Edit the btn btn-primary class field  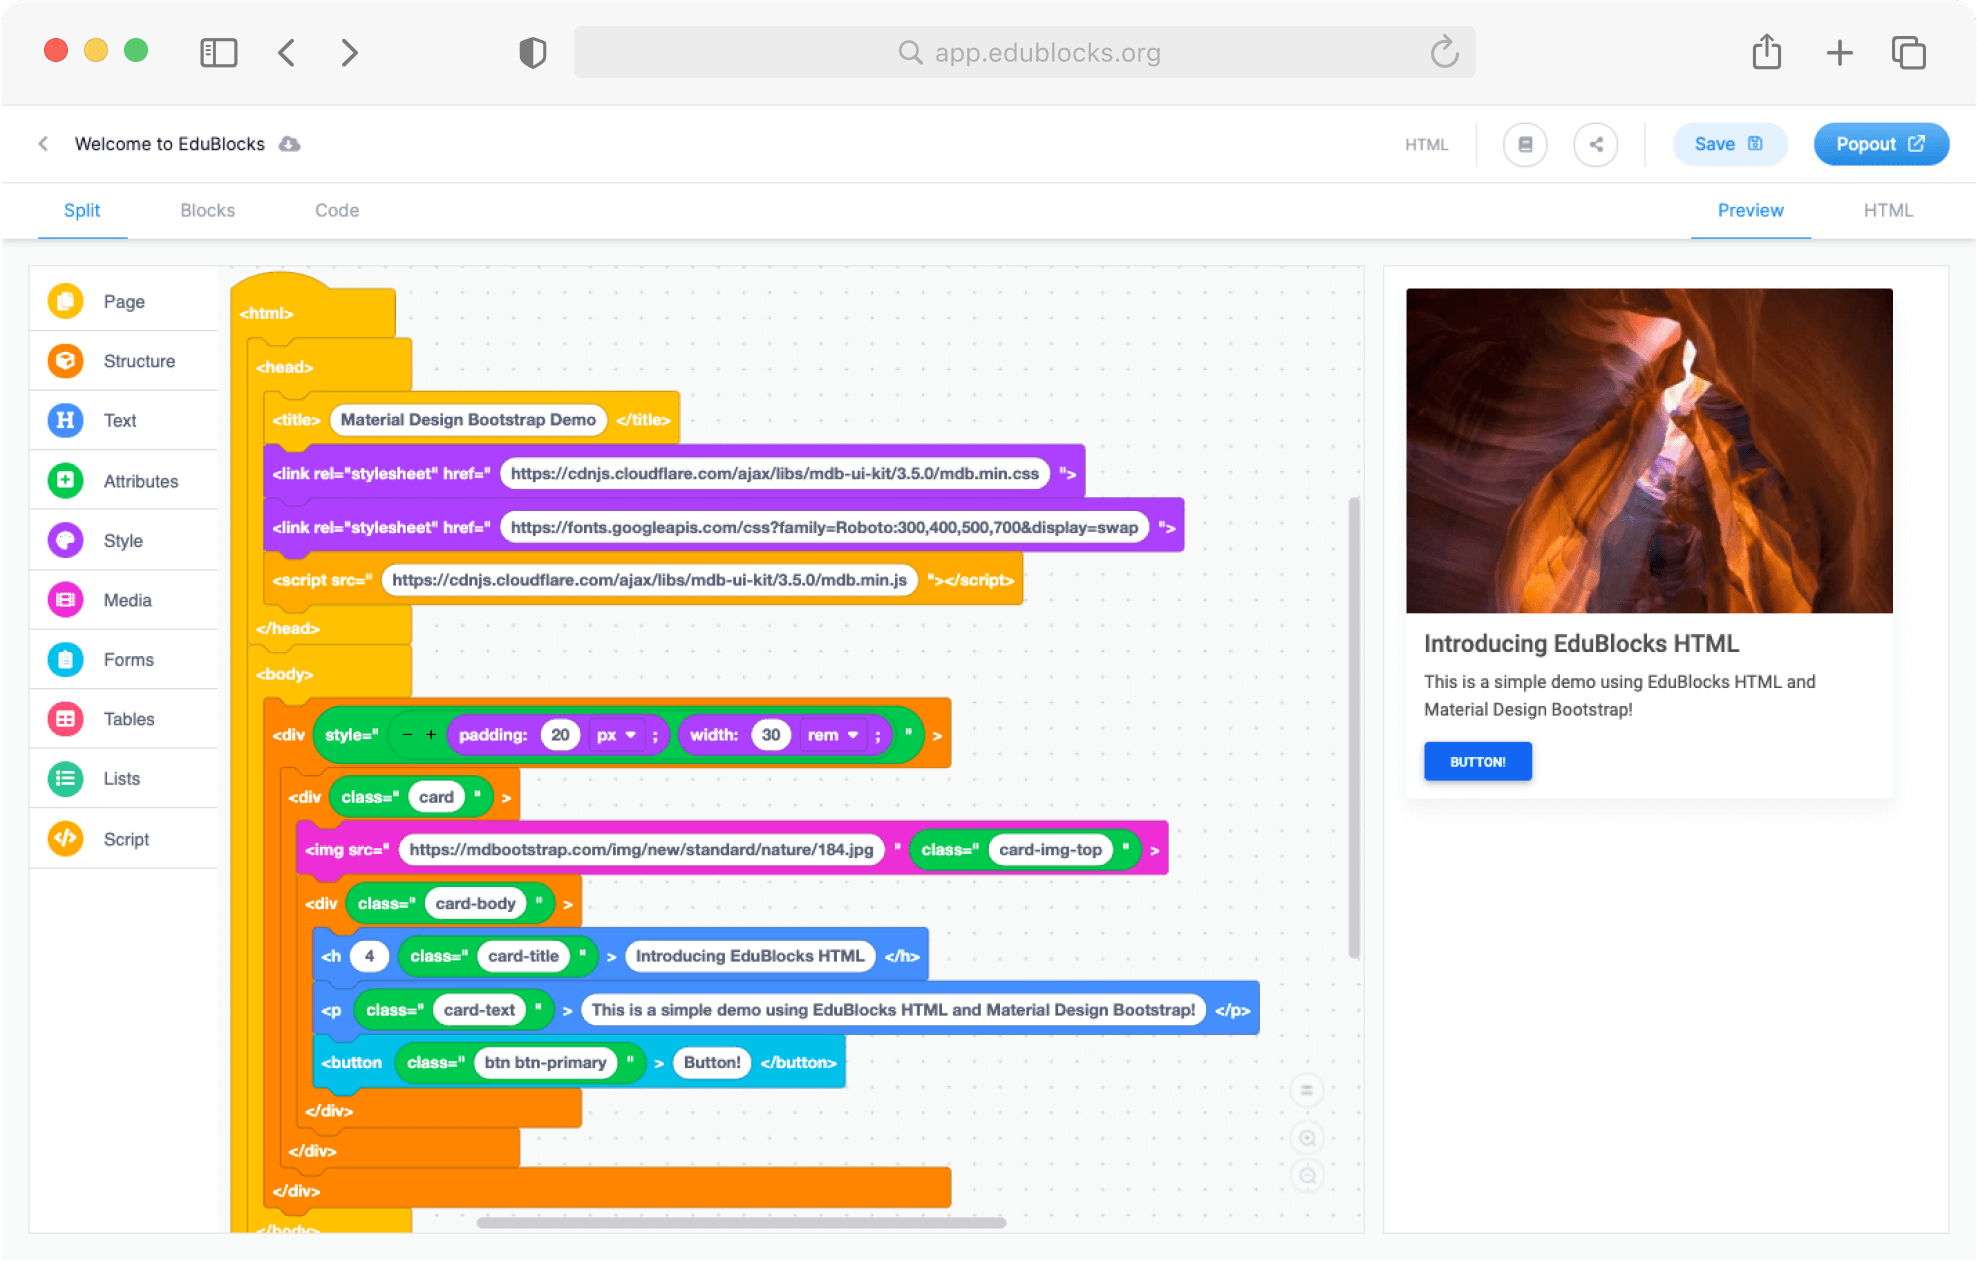click(545, 1063)
